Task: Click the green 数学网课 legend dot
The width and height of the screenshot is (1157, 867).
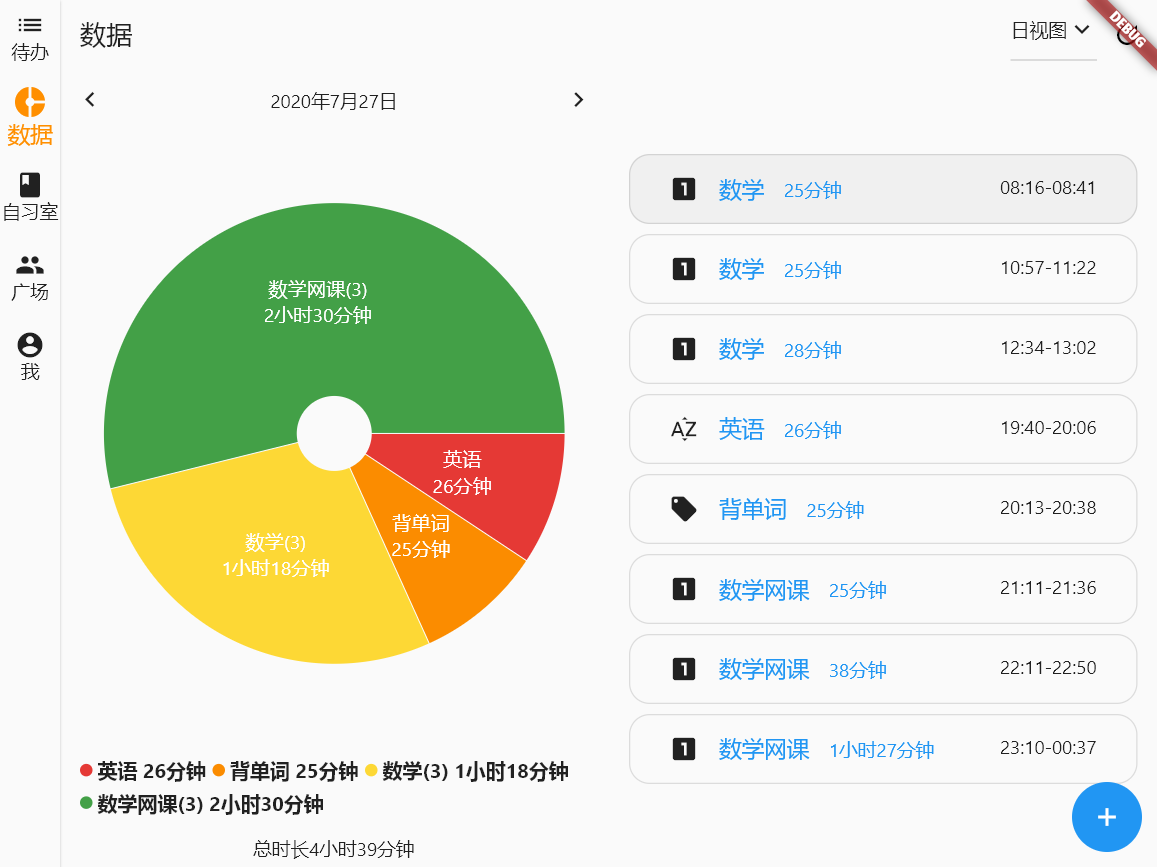Action: [x=86, y=803]
